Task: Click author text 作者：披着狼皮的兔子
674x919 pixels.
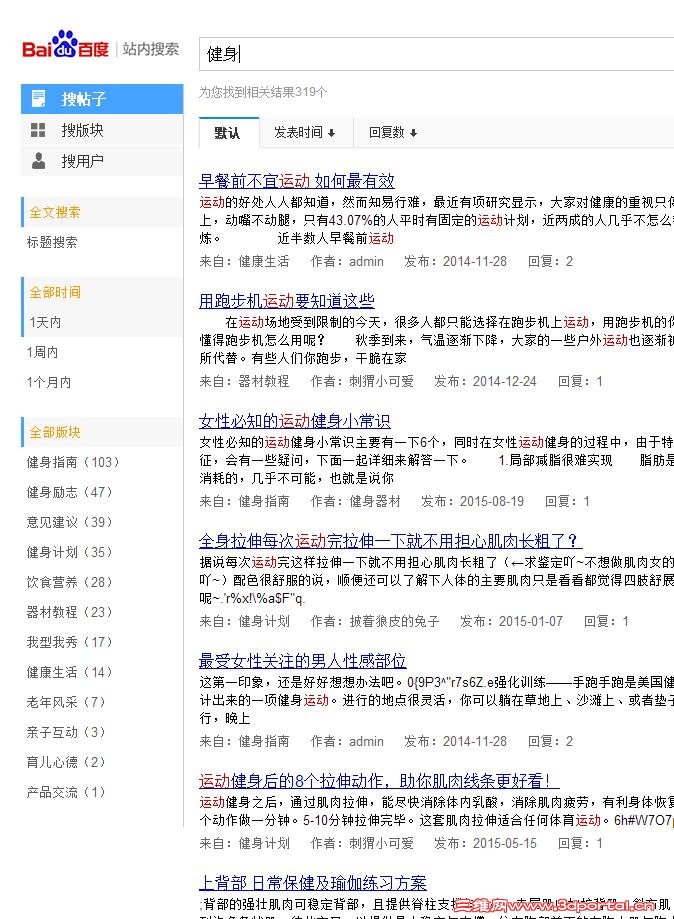Action: click(375, 621)
